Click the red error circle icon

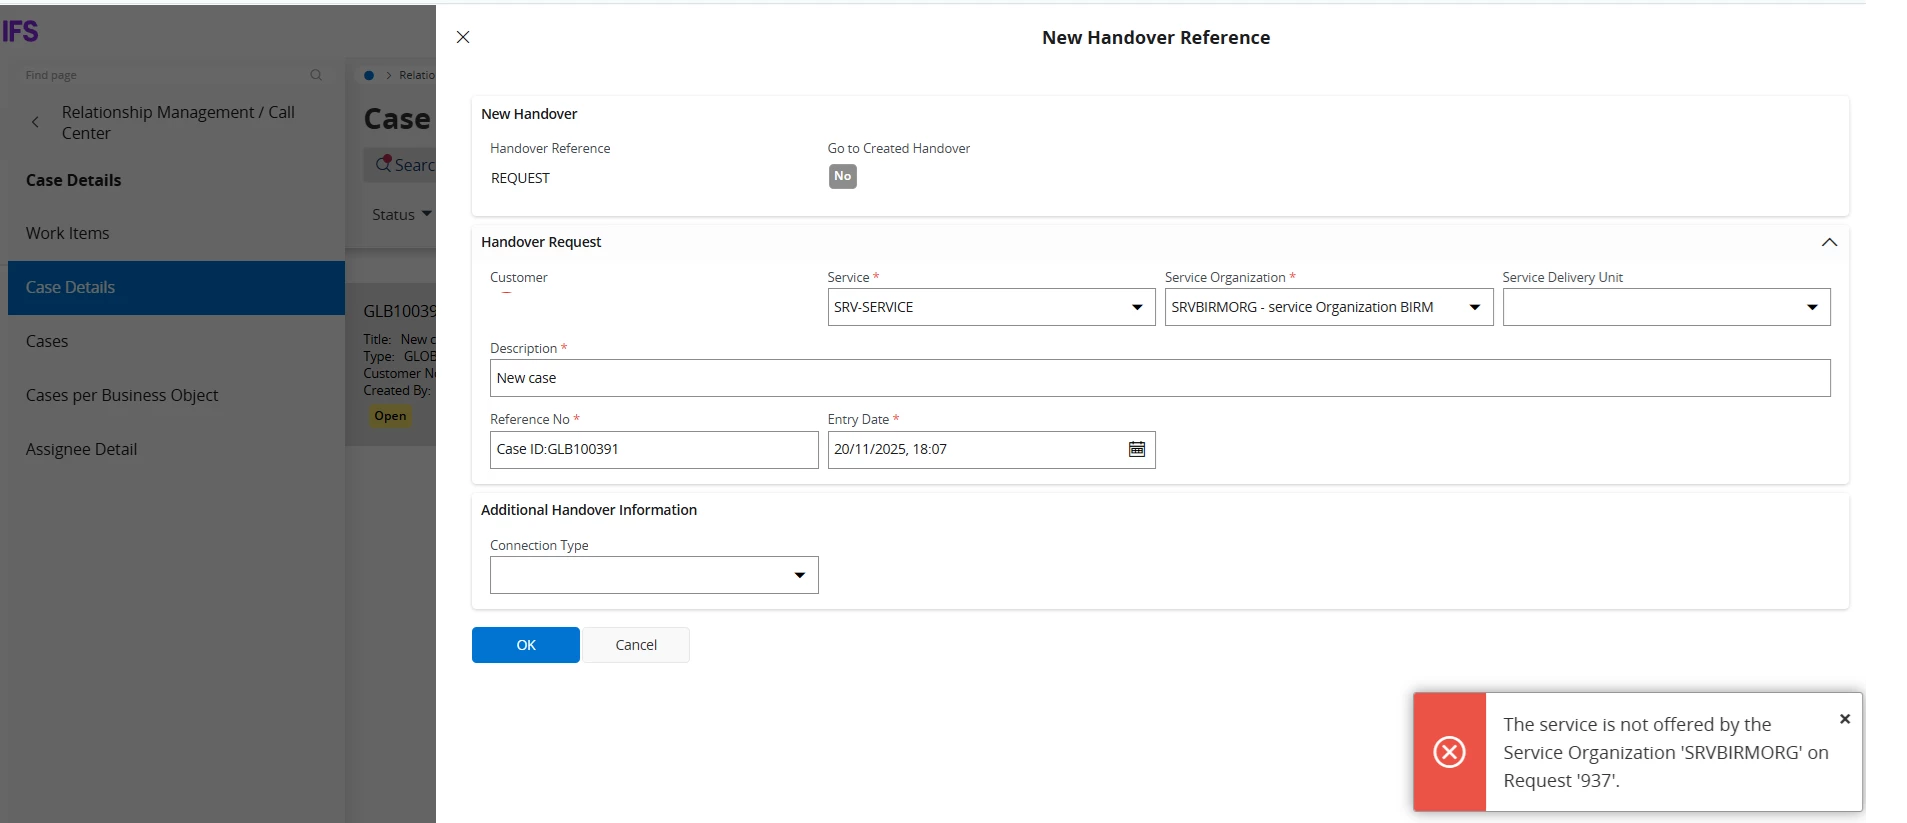(1449, 752)
